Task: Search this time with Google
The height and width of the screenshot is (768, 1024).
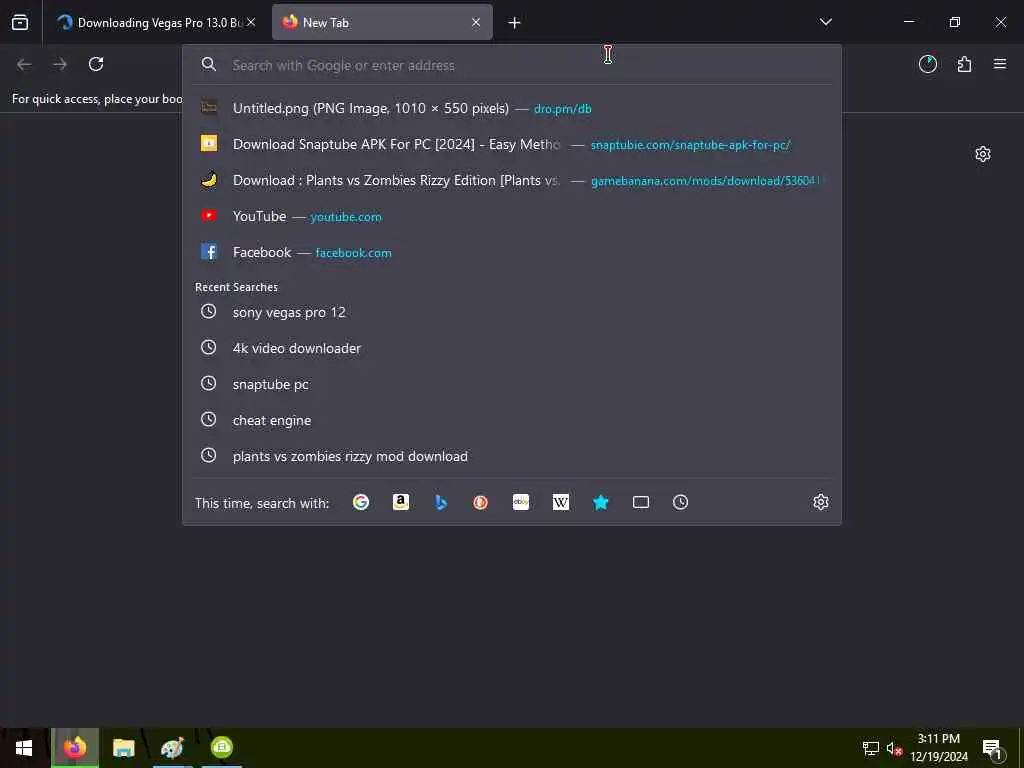Action: (361, 502)
